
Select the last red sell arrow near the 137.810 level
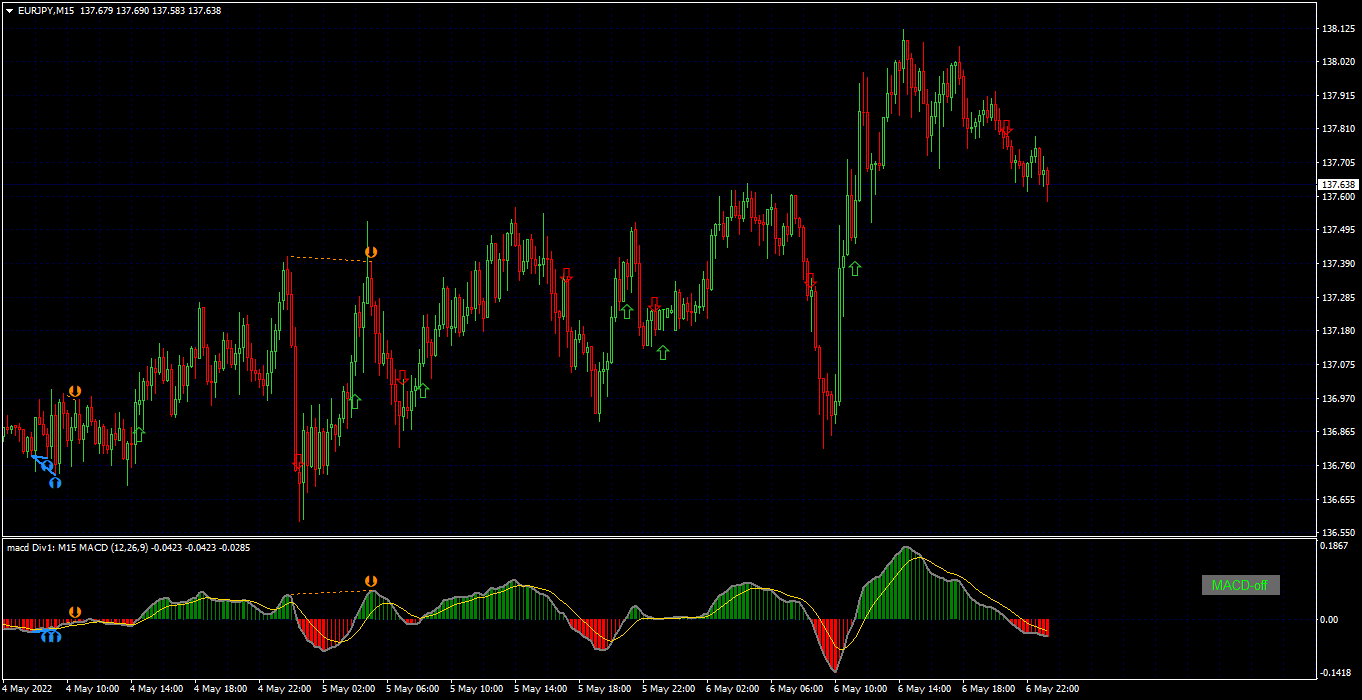tap(1007, 127)
